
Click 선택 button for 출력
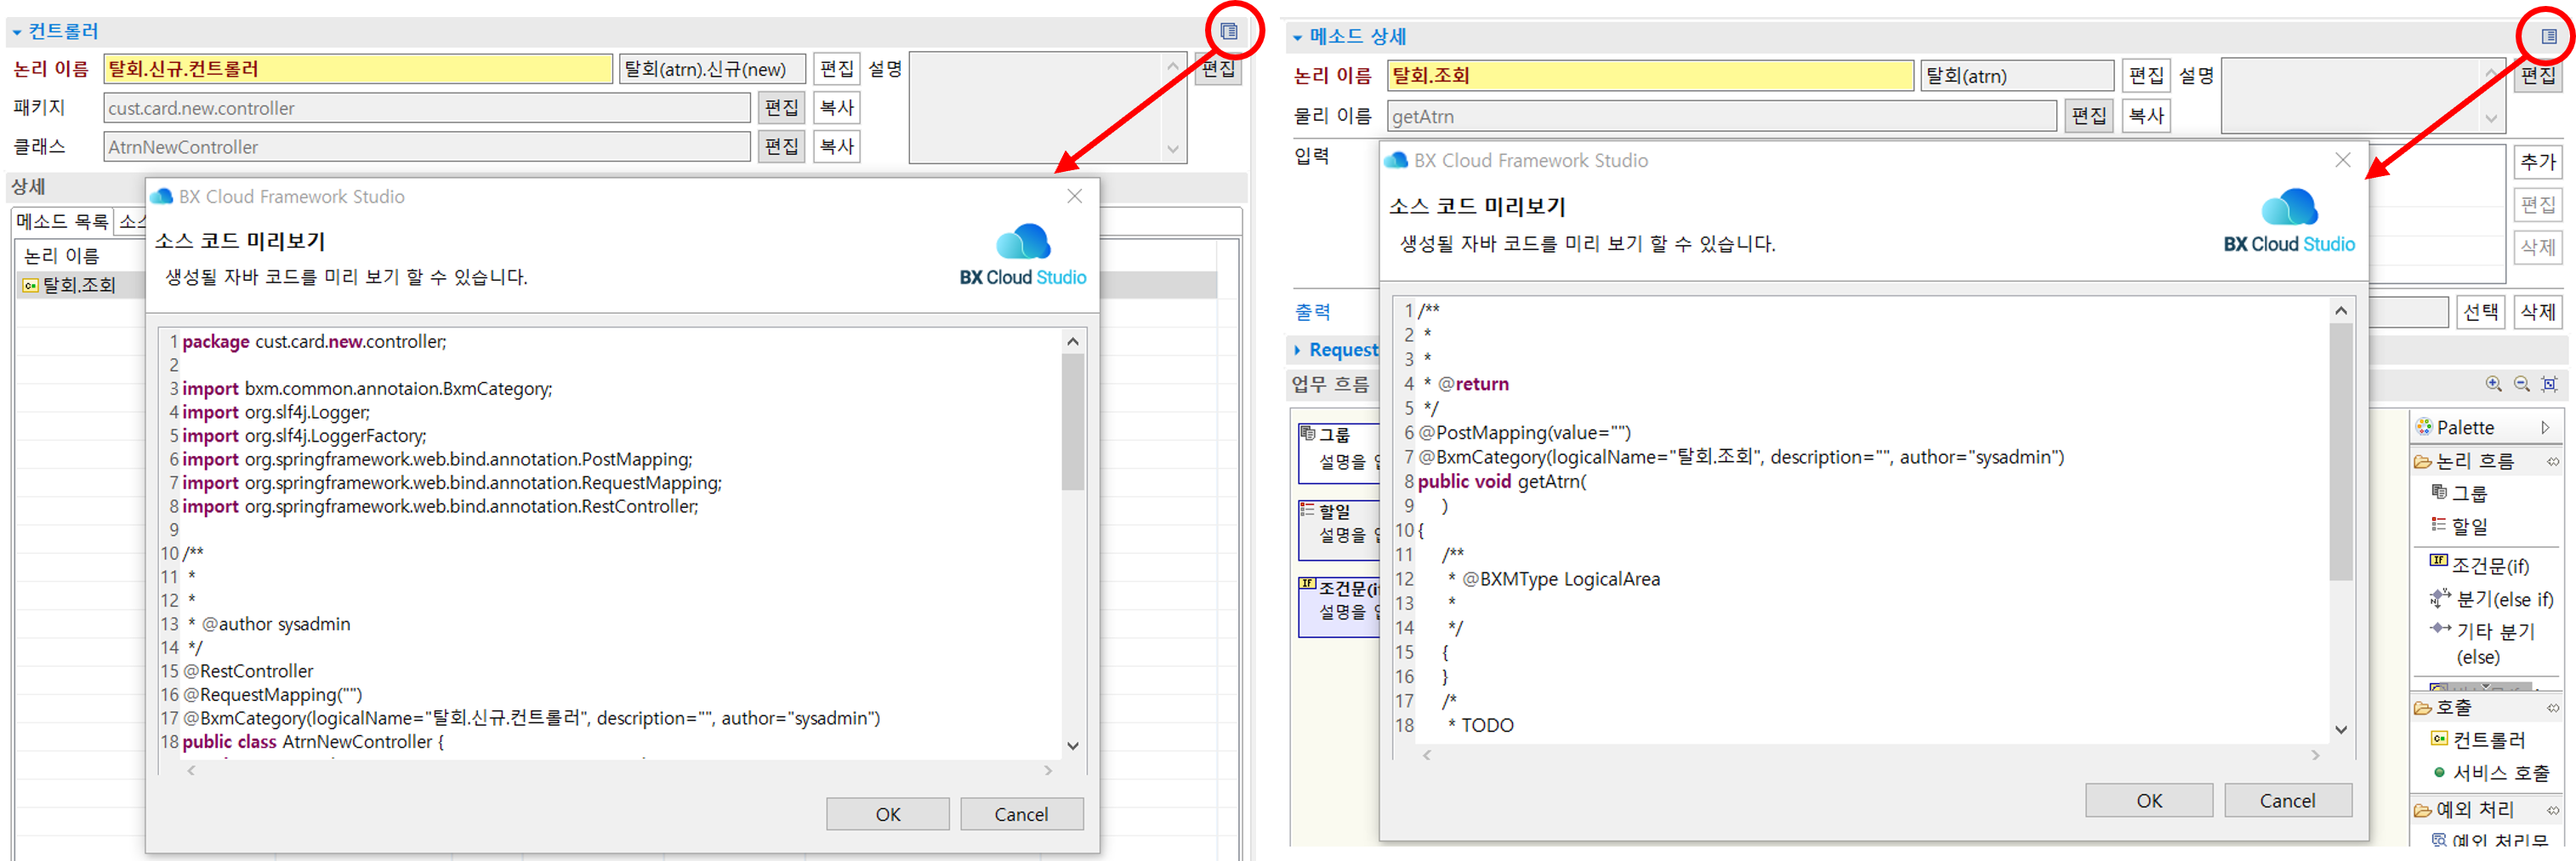pos(2481,312)
